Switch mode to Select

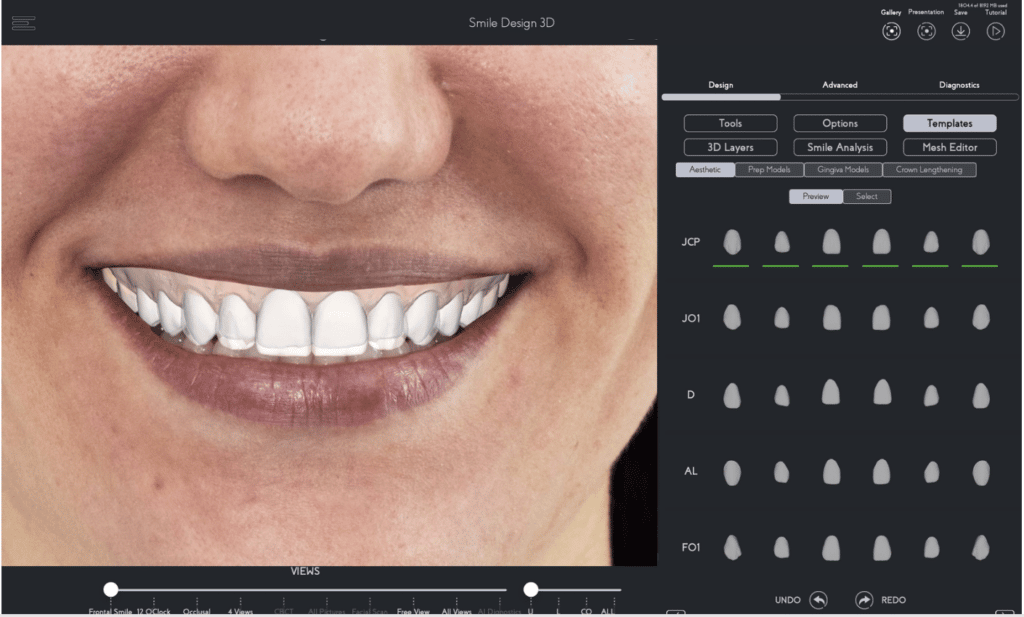pyautogui.click(x=867, y=196)
